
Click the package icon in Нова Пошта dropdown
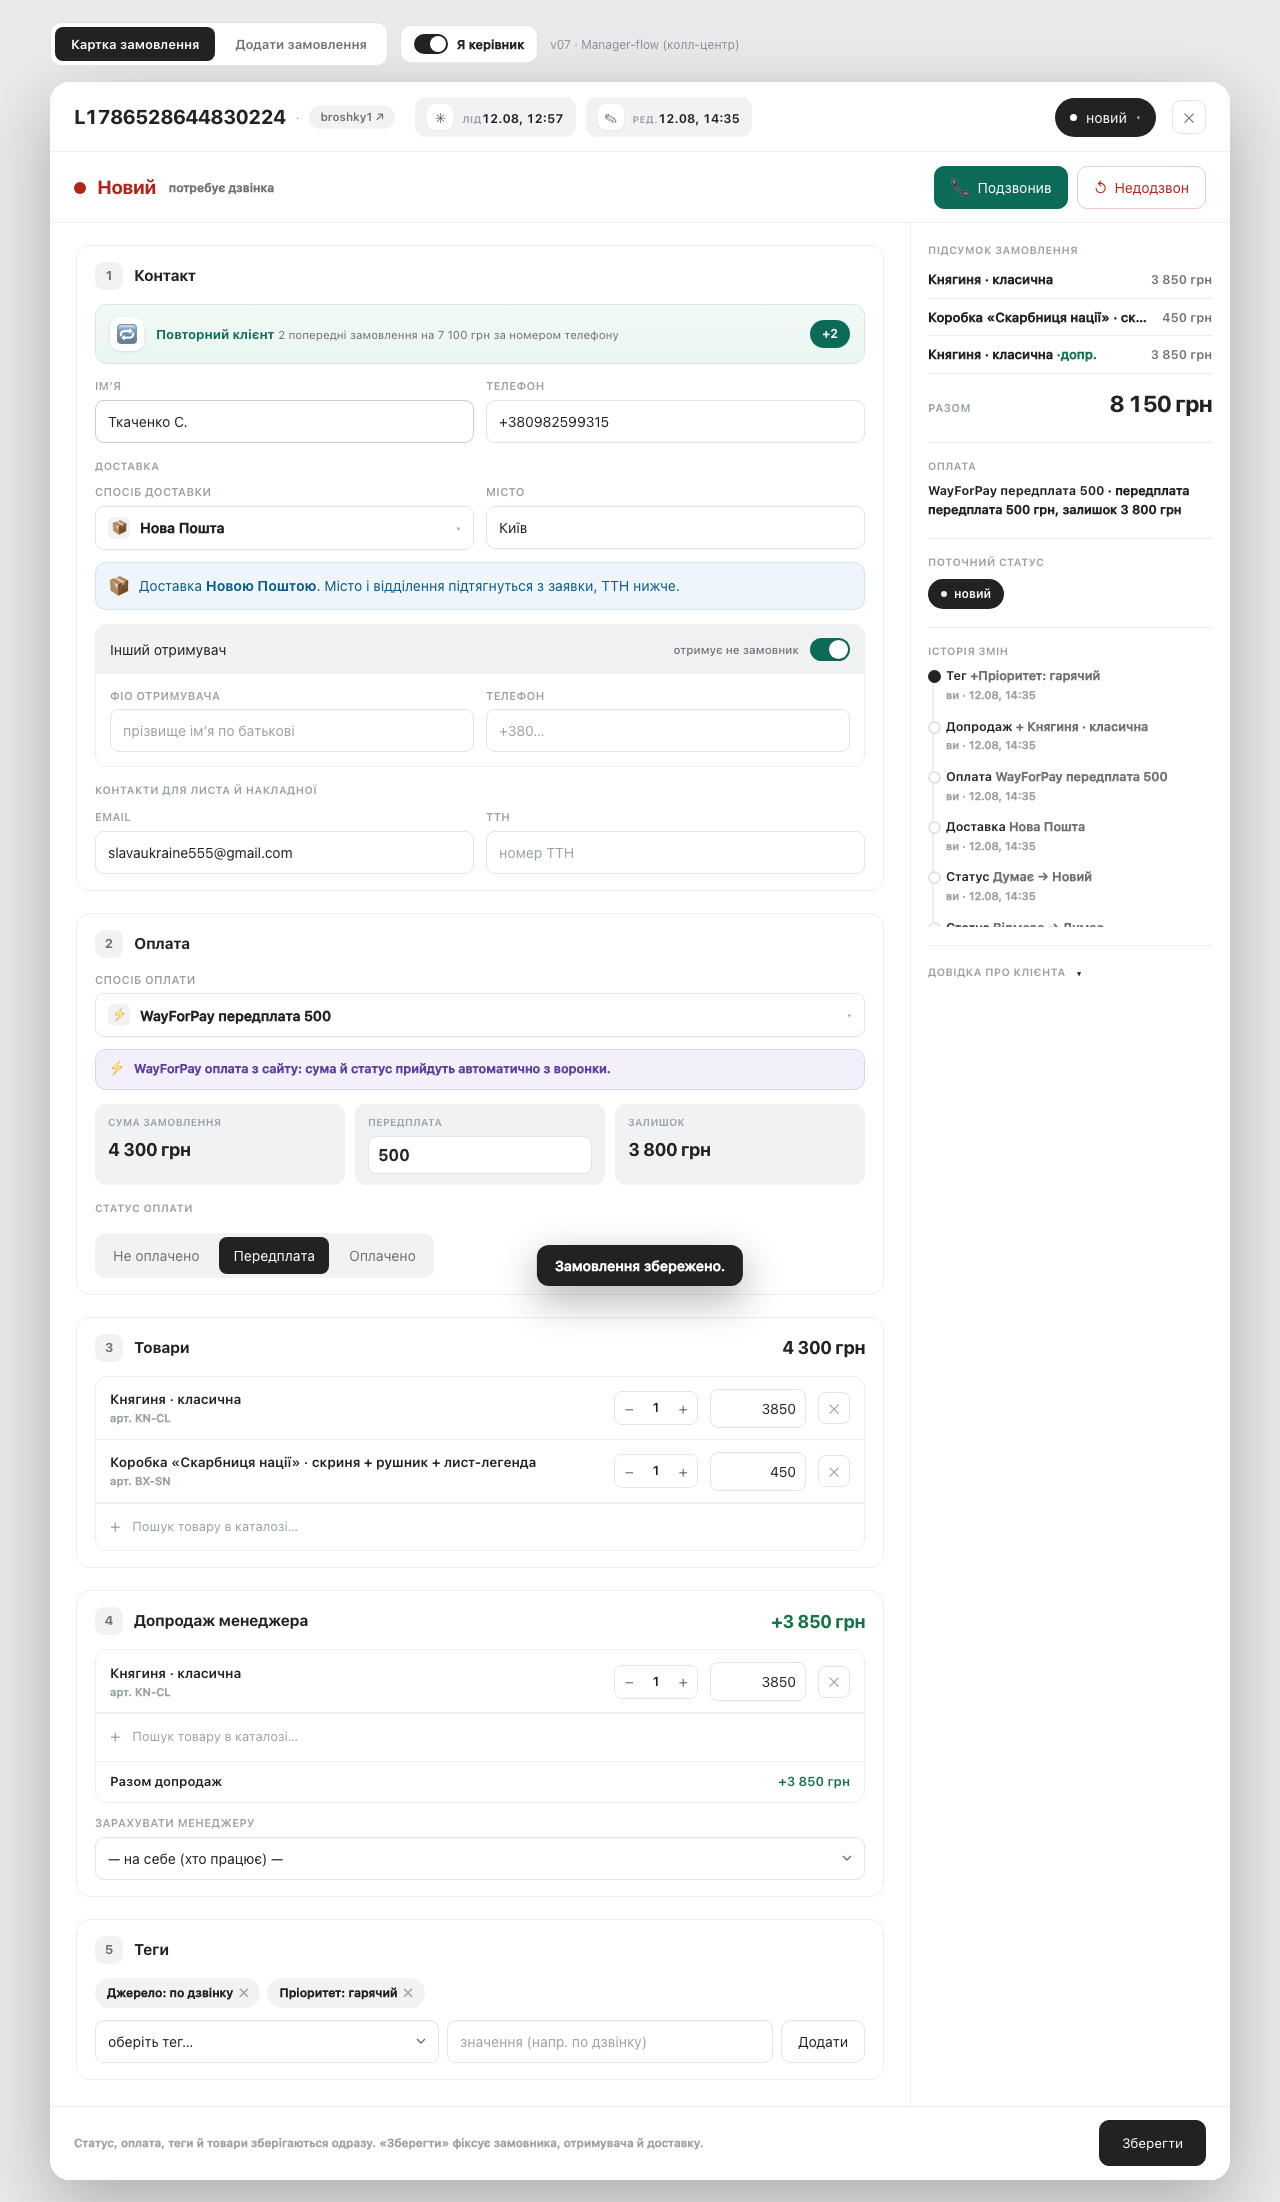point(119,527)
